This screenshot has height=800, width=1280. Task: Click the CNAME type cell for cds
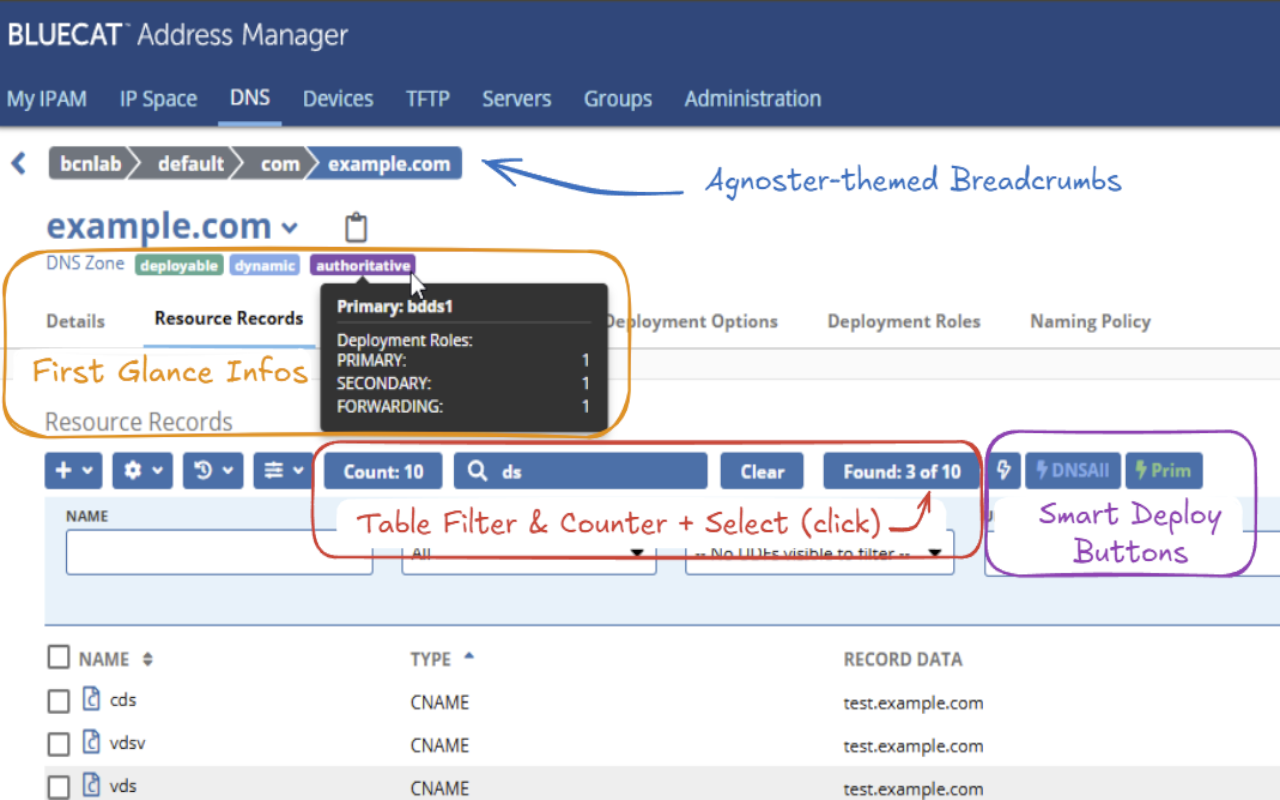(440, 702)
